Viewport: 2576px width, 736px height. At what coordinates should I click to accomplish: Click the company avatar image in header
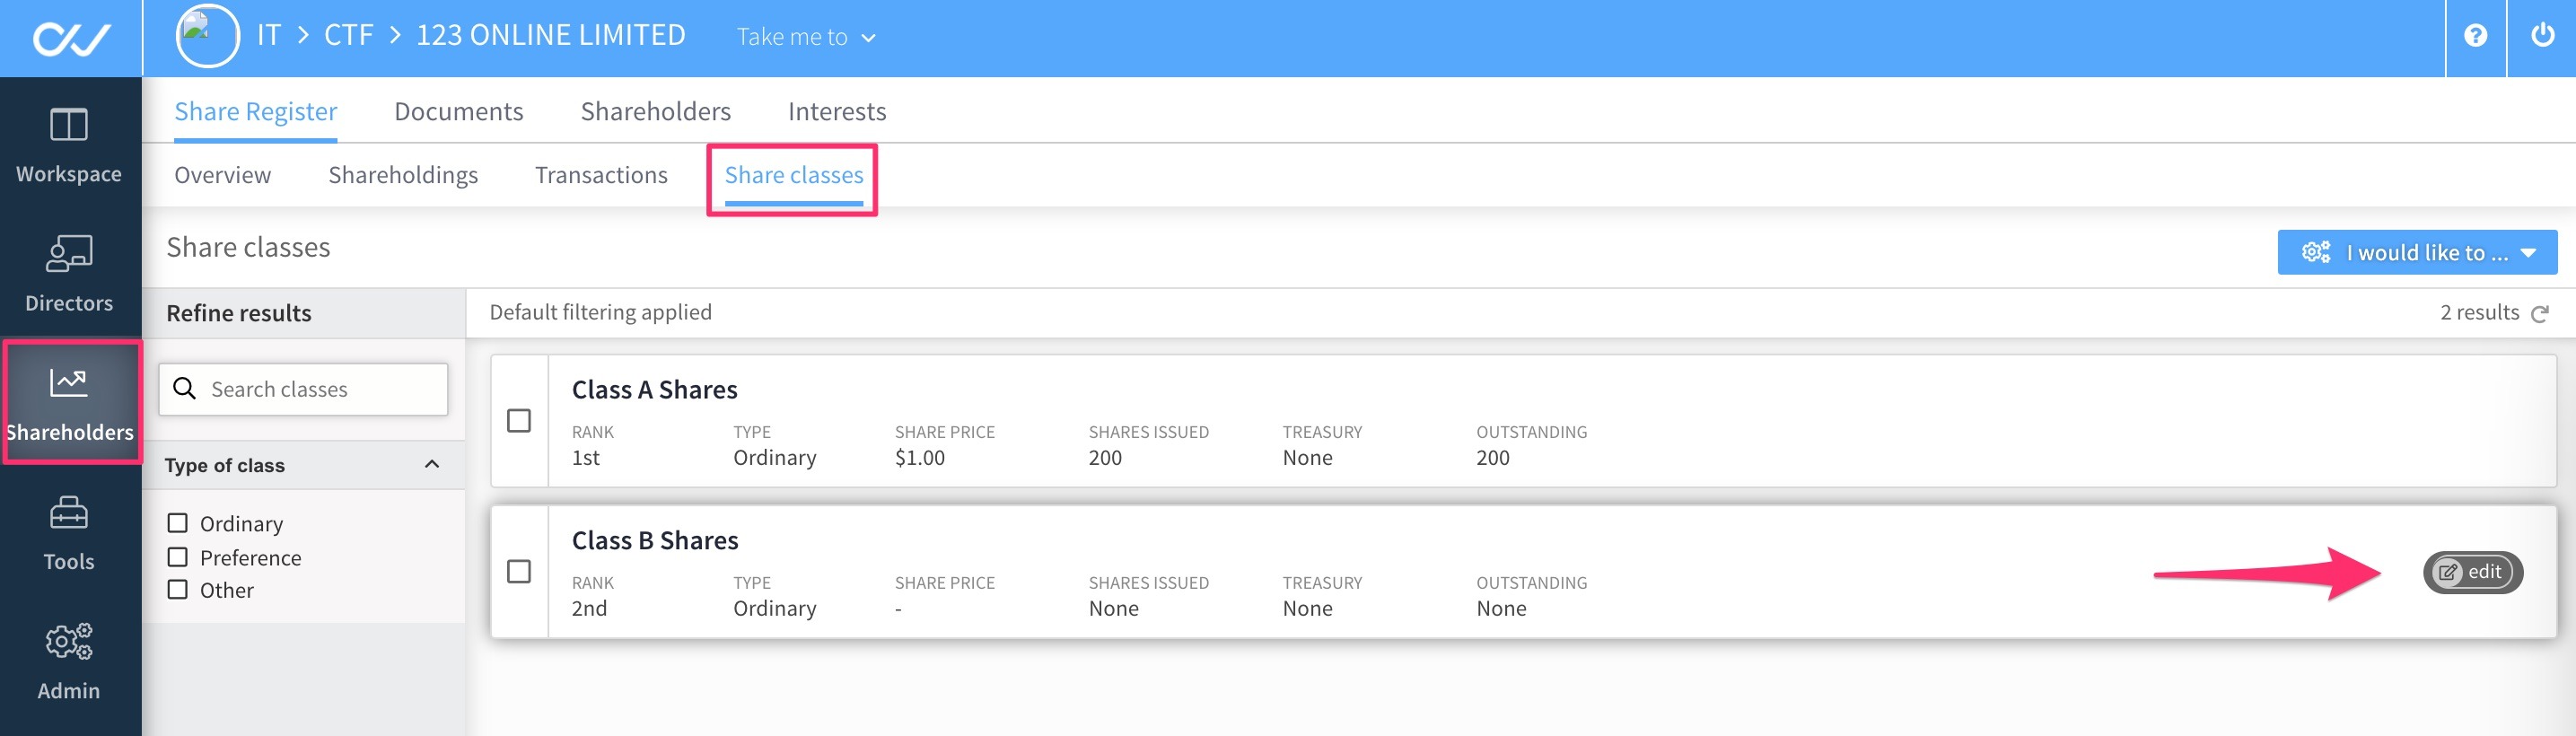coord(207,36)
